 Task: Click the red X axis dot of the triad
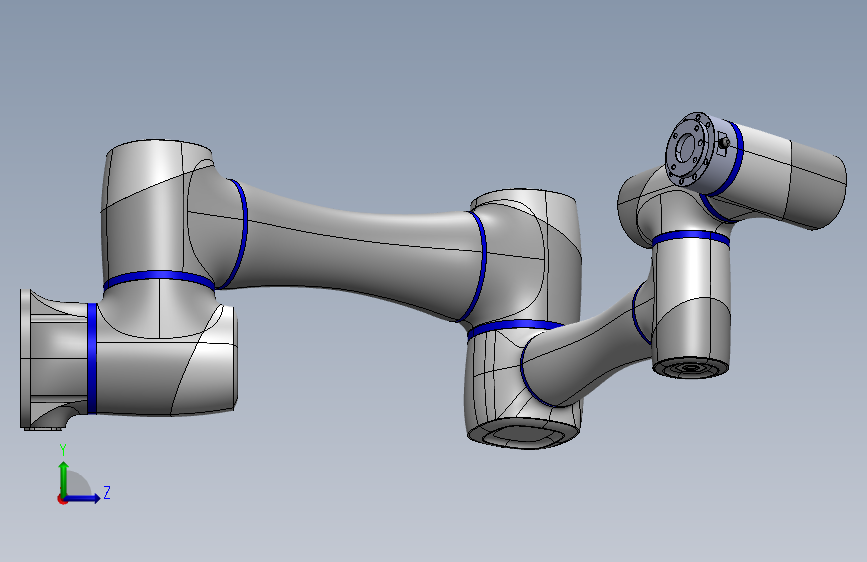[62, 499]
